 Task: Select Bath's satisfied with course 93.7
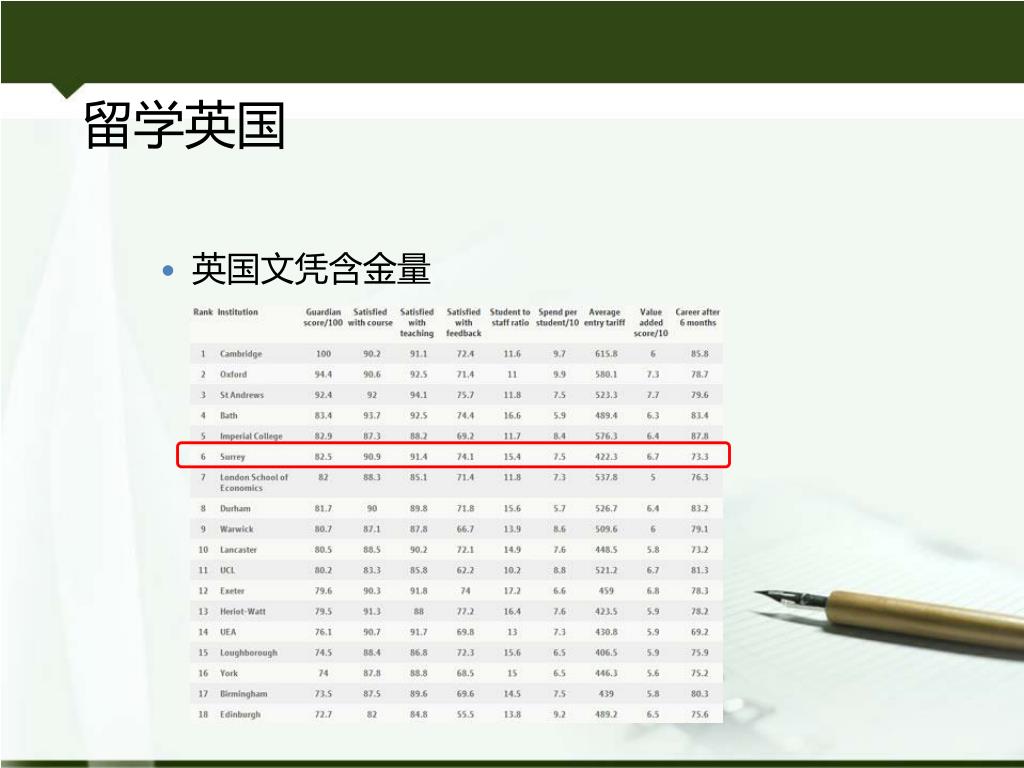372,415
